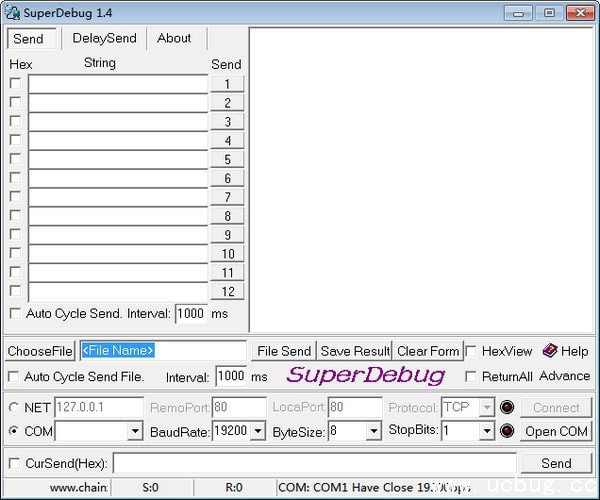The height and width of the screenshot is (500, 600).
Task: Select the NET radio button
Action: coord(14,407)
